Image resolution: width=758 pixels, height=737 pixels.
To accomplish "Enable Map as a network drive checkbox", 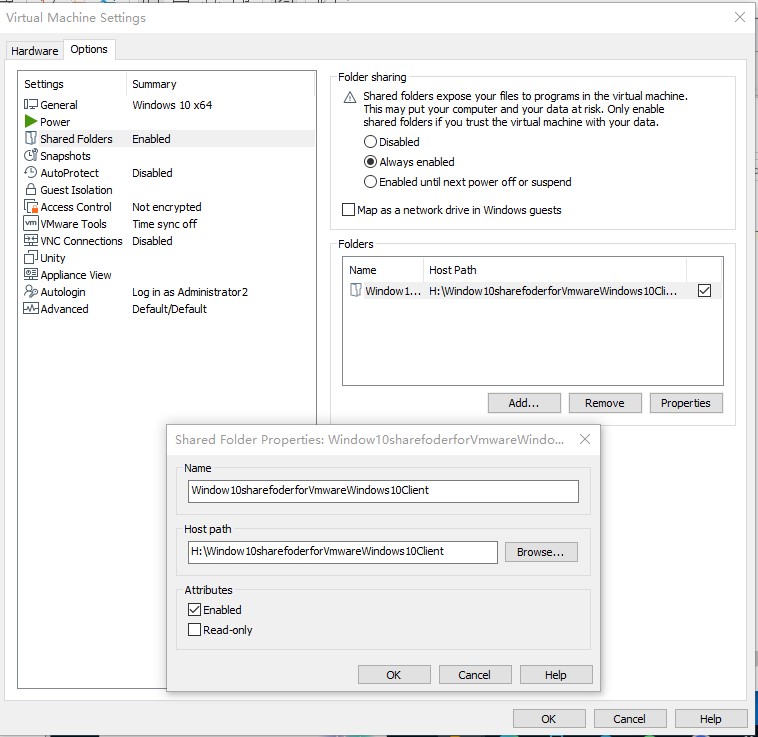I will point(349,210).
